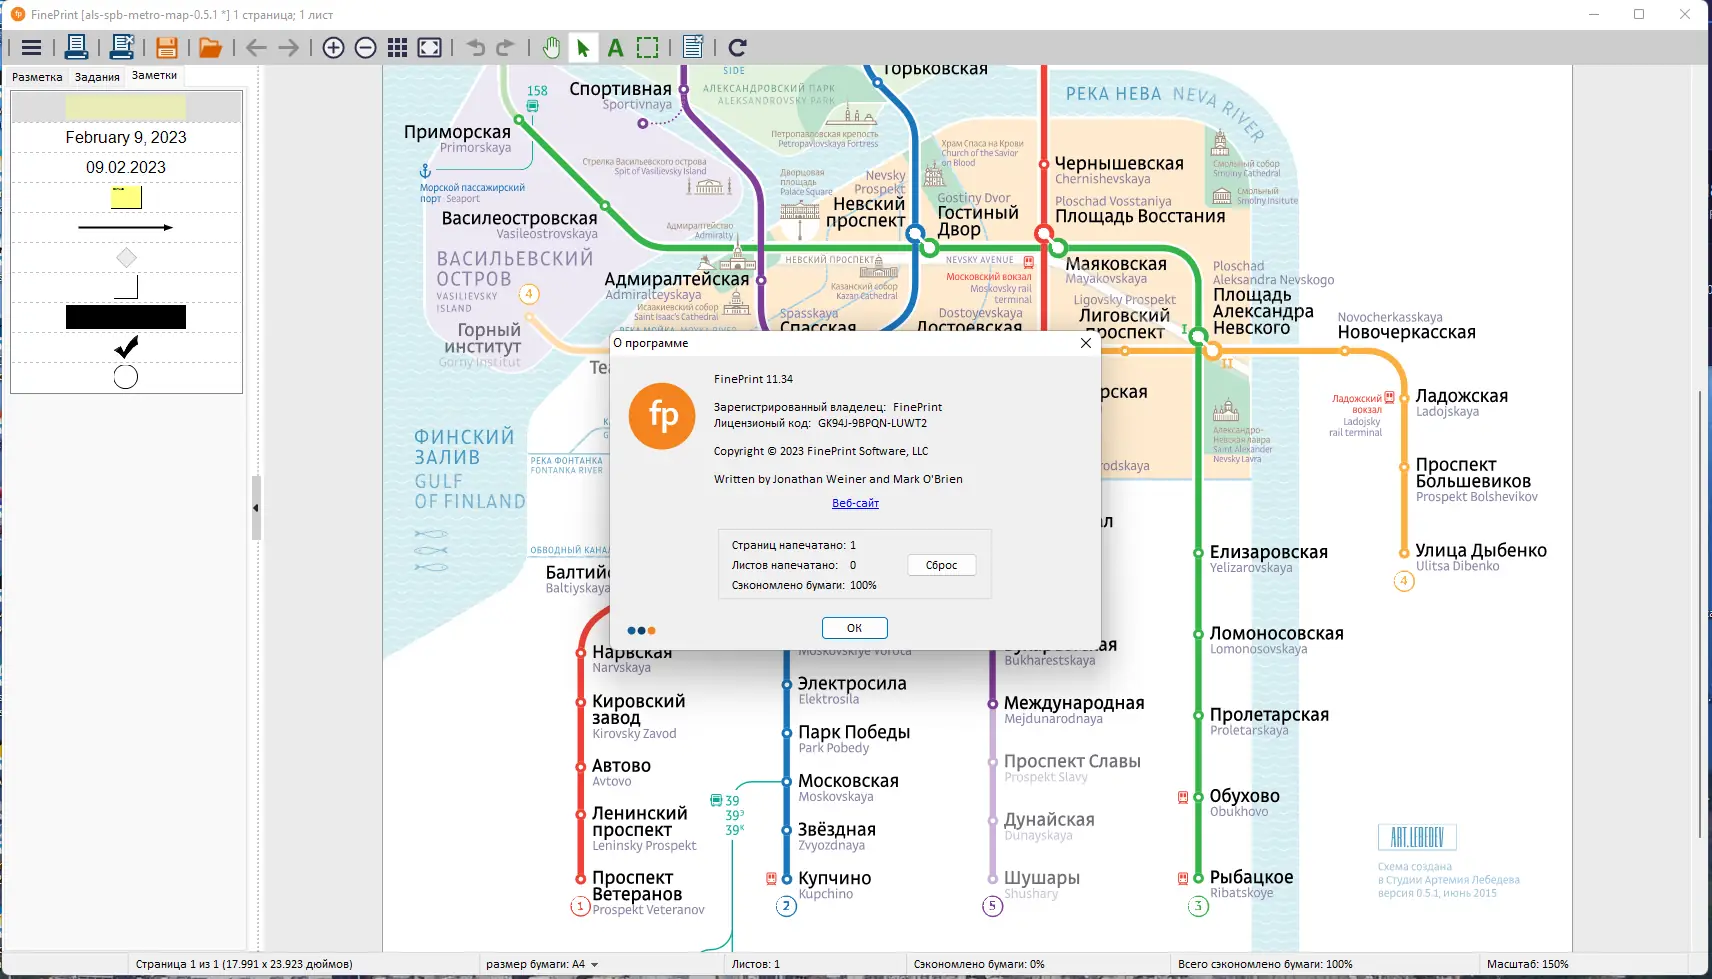Click the Zoom out minus icon
The image size is (1712, 979).
point(366,47)
